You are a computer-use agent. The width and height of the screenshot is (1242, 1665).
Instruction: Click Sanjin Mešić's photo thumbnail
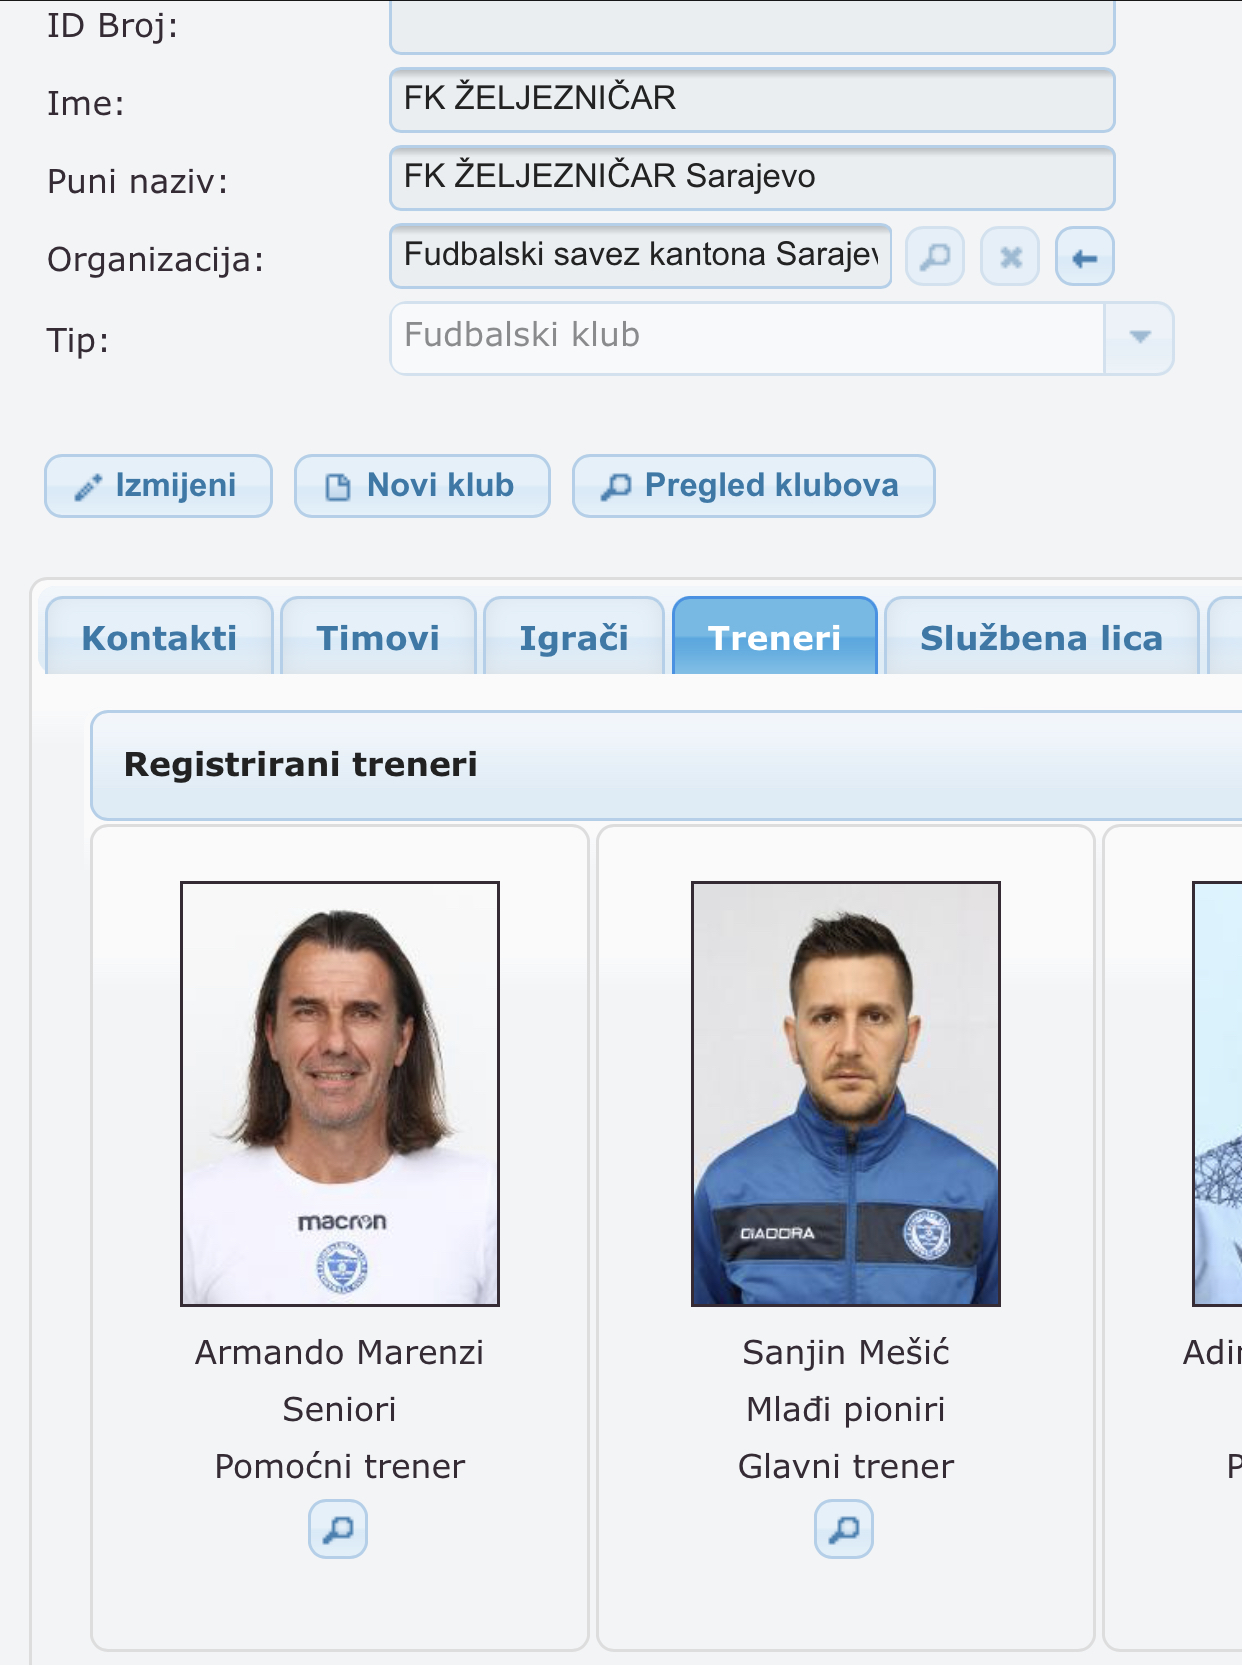click(846, 1094)
